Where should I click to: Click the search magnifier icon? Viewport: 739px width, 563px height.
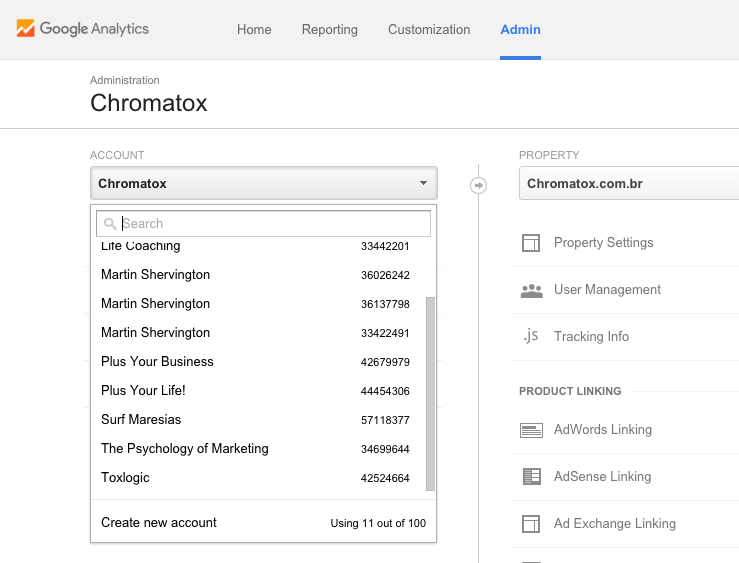(110, 224)
